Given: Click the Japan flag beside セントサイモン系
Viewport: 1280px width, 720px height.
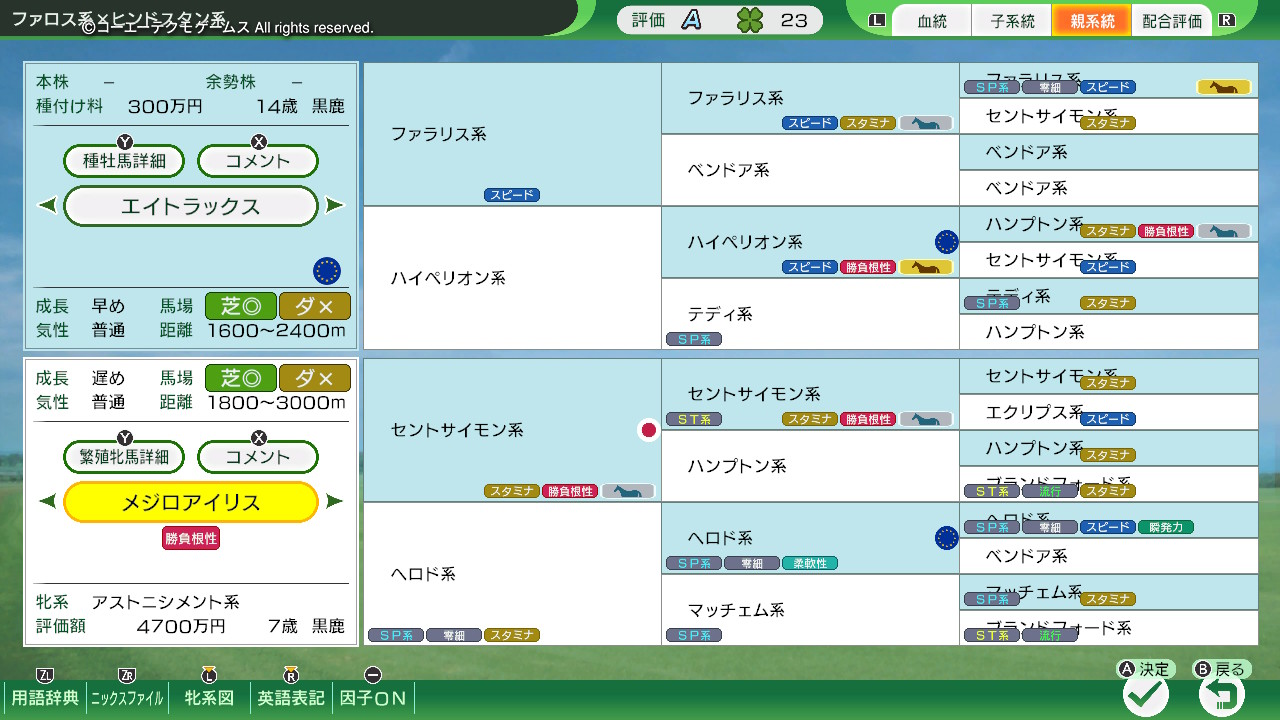Looking at the screenshot, I should (x=648, y=430).
